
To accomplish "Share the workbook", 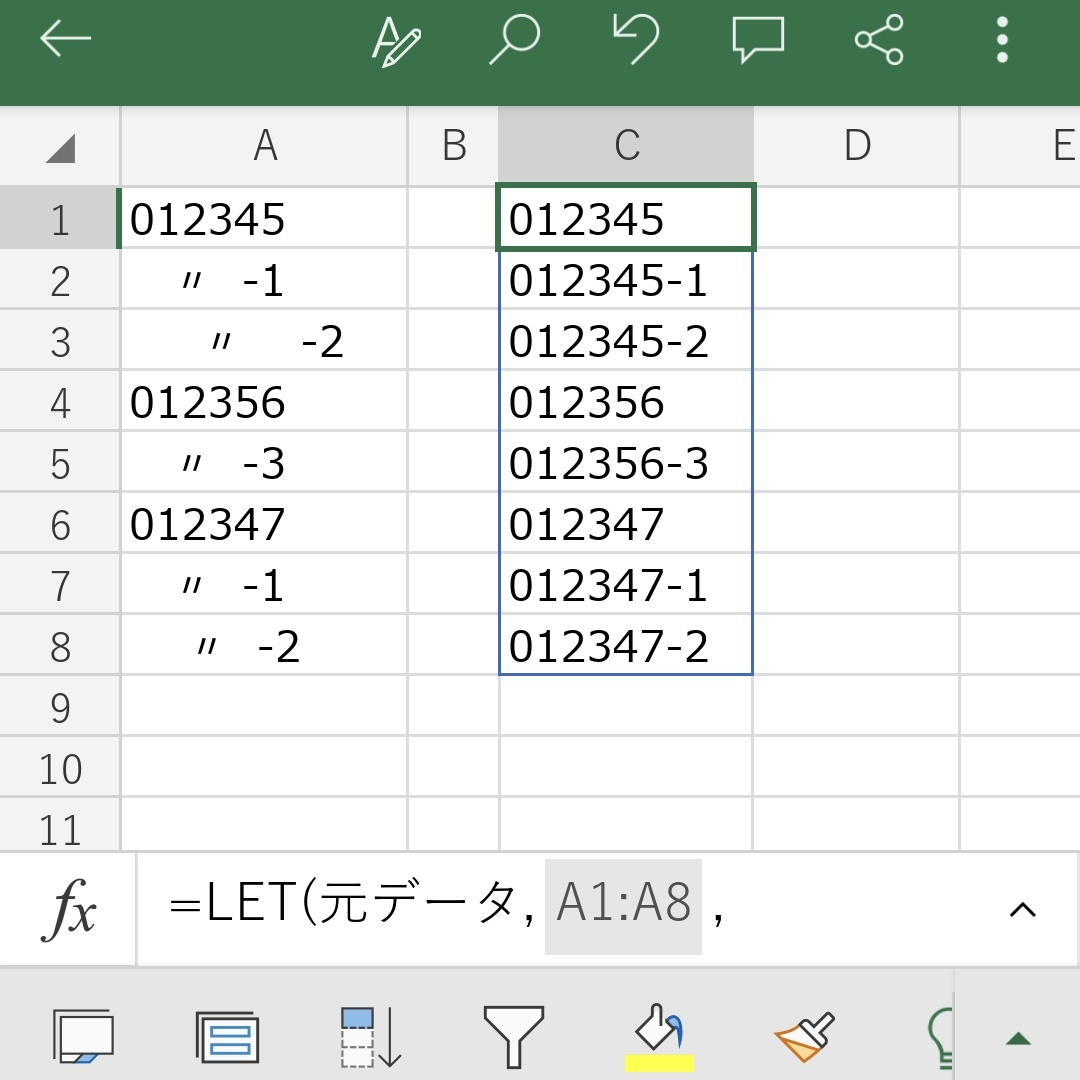I will tap(879, 41).
